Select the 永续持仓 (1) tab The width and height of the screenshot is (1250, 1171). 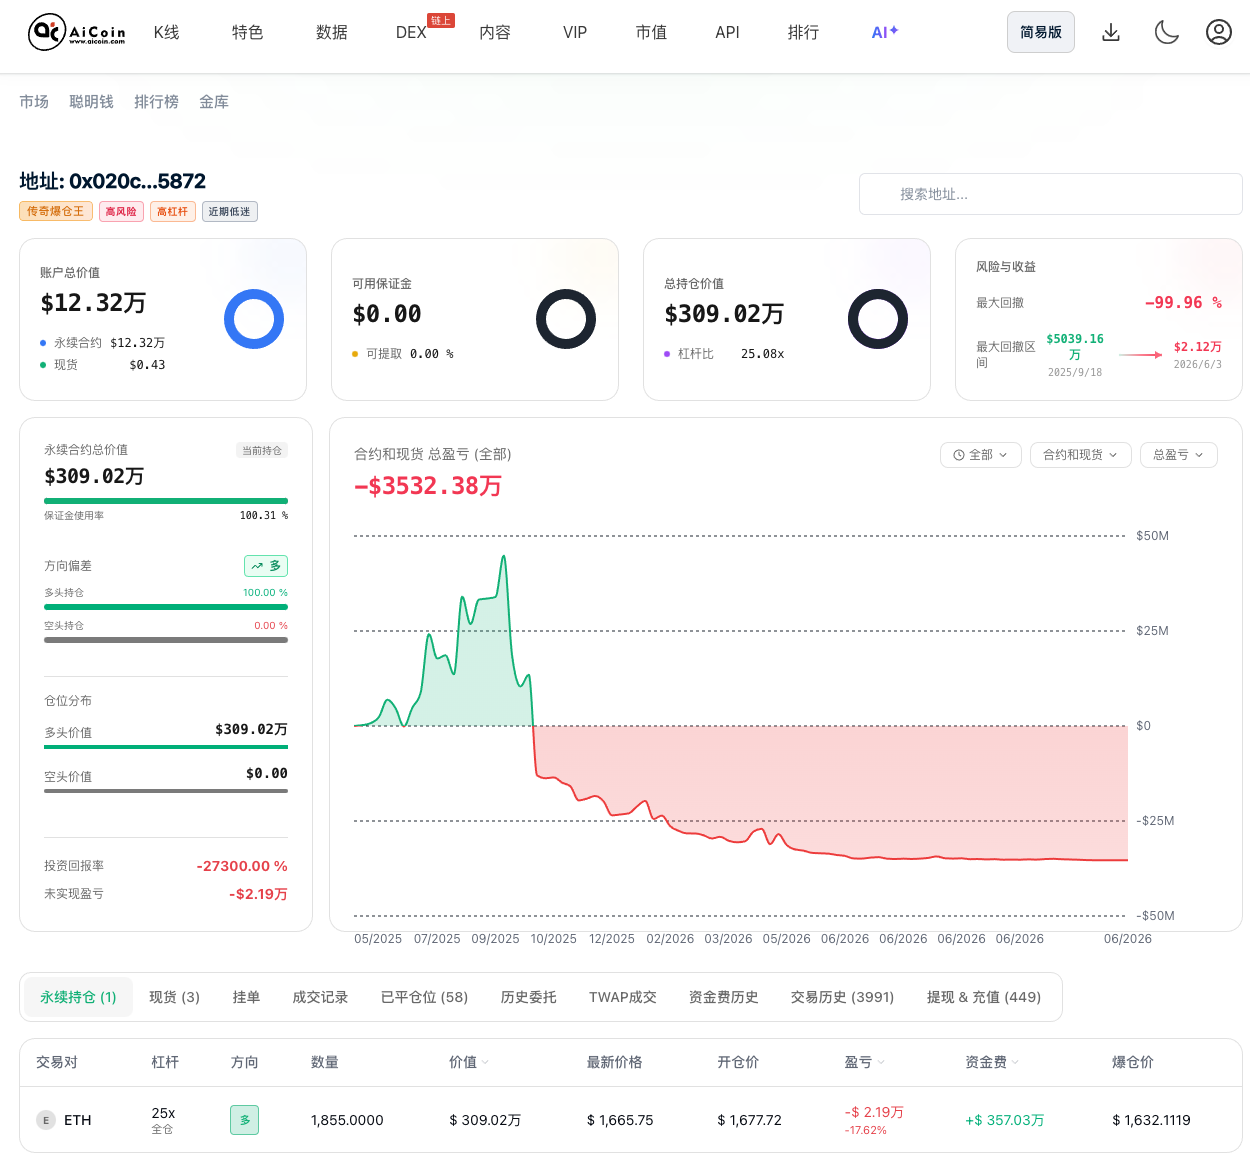[x=78, y=997]
